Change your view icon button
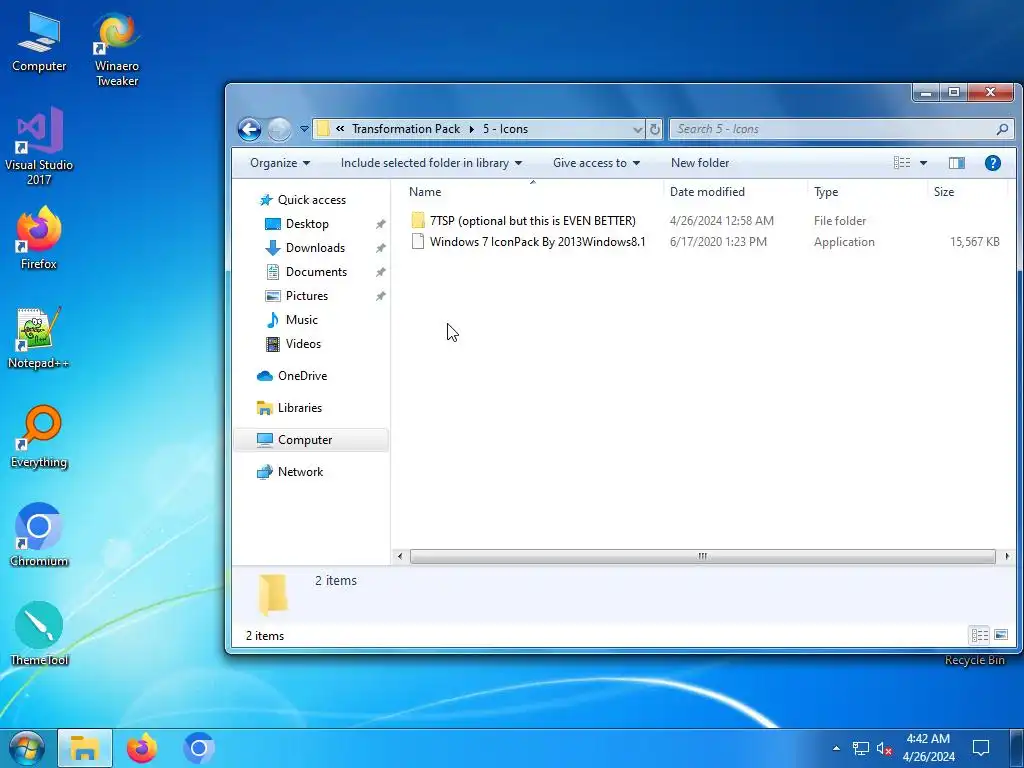Viewport: 1024px width, 768px height. pos(902,163)
